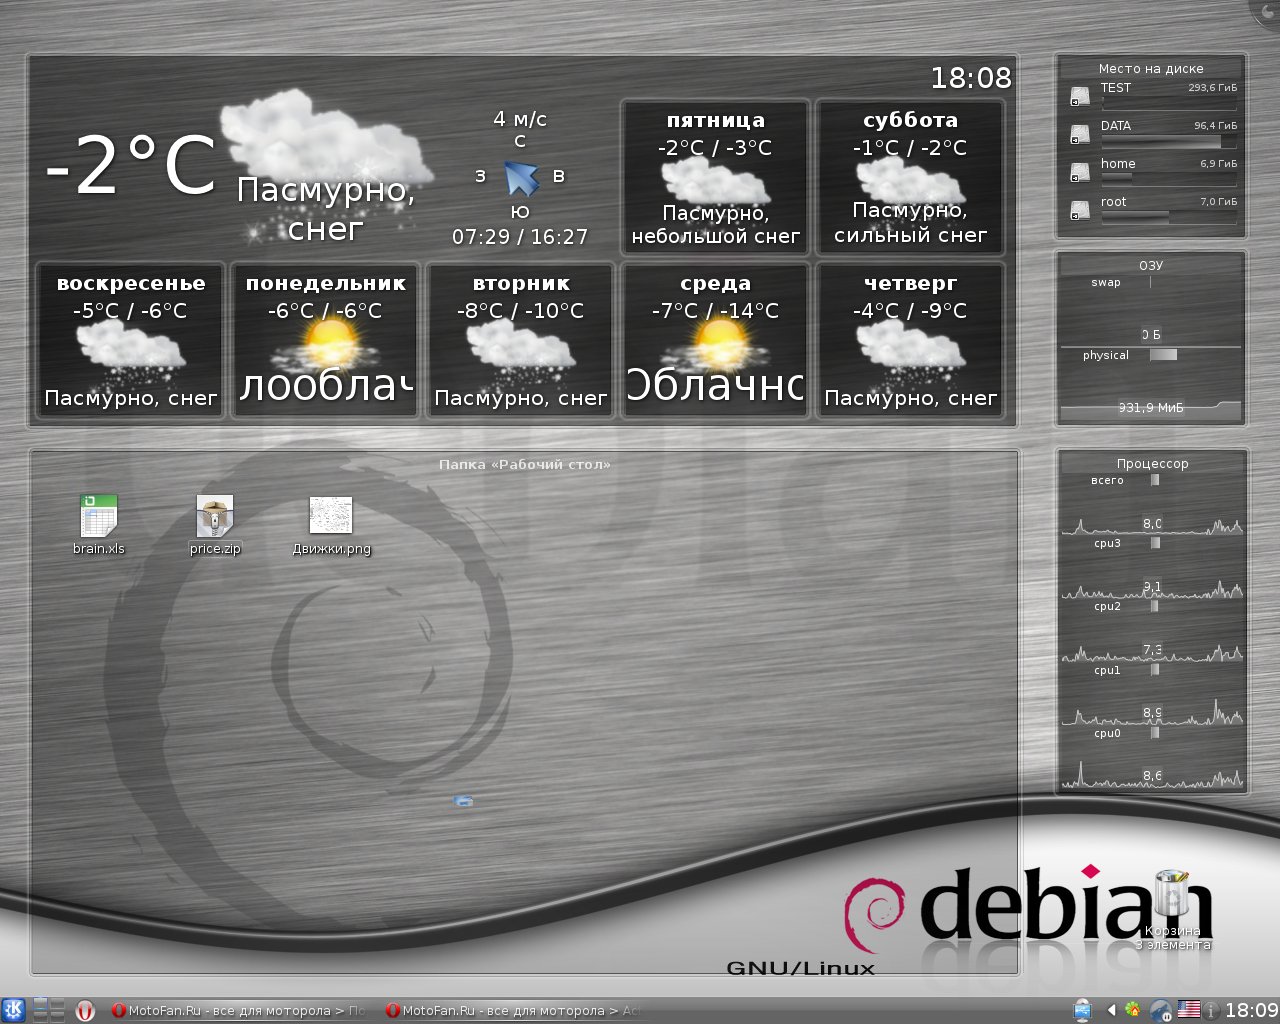Click the green flower messenger tray icon

(1133, 1010)
